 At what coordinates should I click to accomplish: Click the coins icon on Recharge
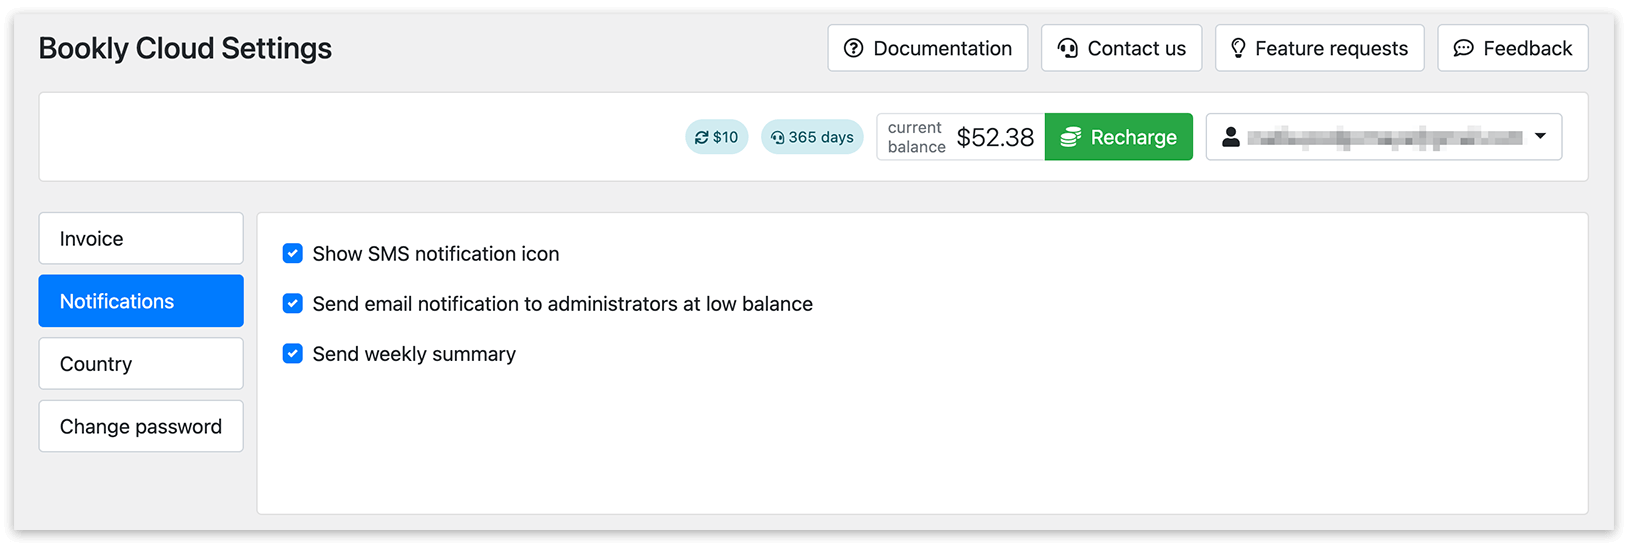[x=1071, y=137]
